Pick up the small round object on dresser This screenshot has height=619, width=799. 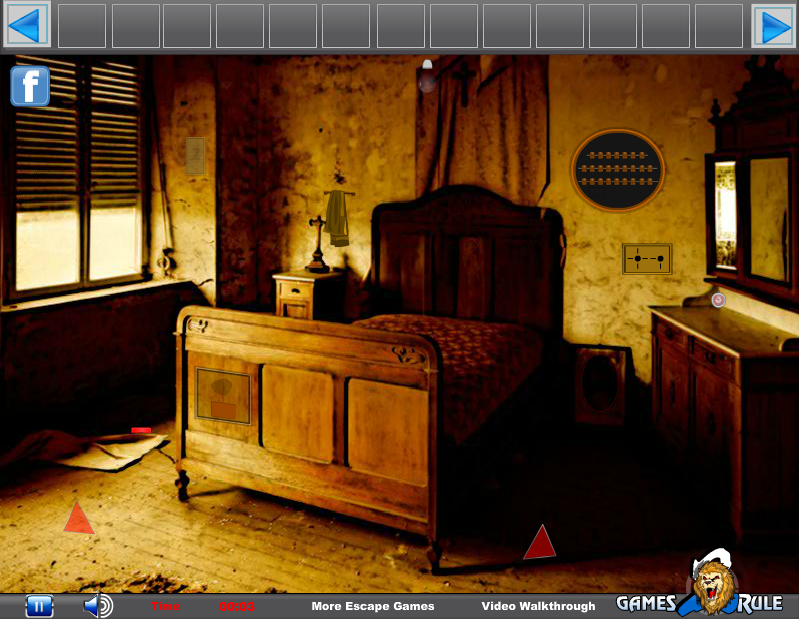(x=718, y=300)
